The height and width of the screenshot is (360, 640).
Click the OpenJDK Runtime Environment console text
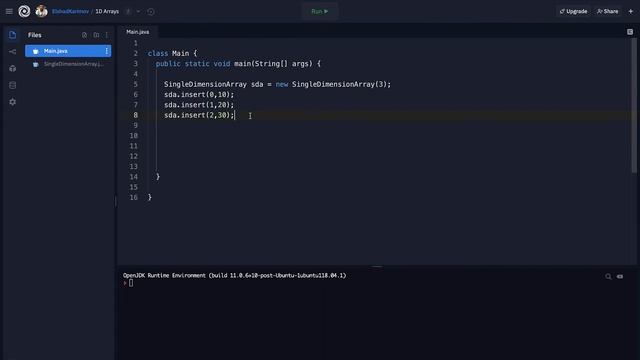[x=235, y=276]
